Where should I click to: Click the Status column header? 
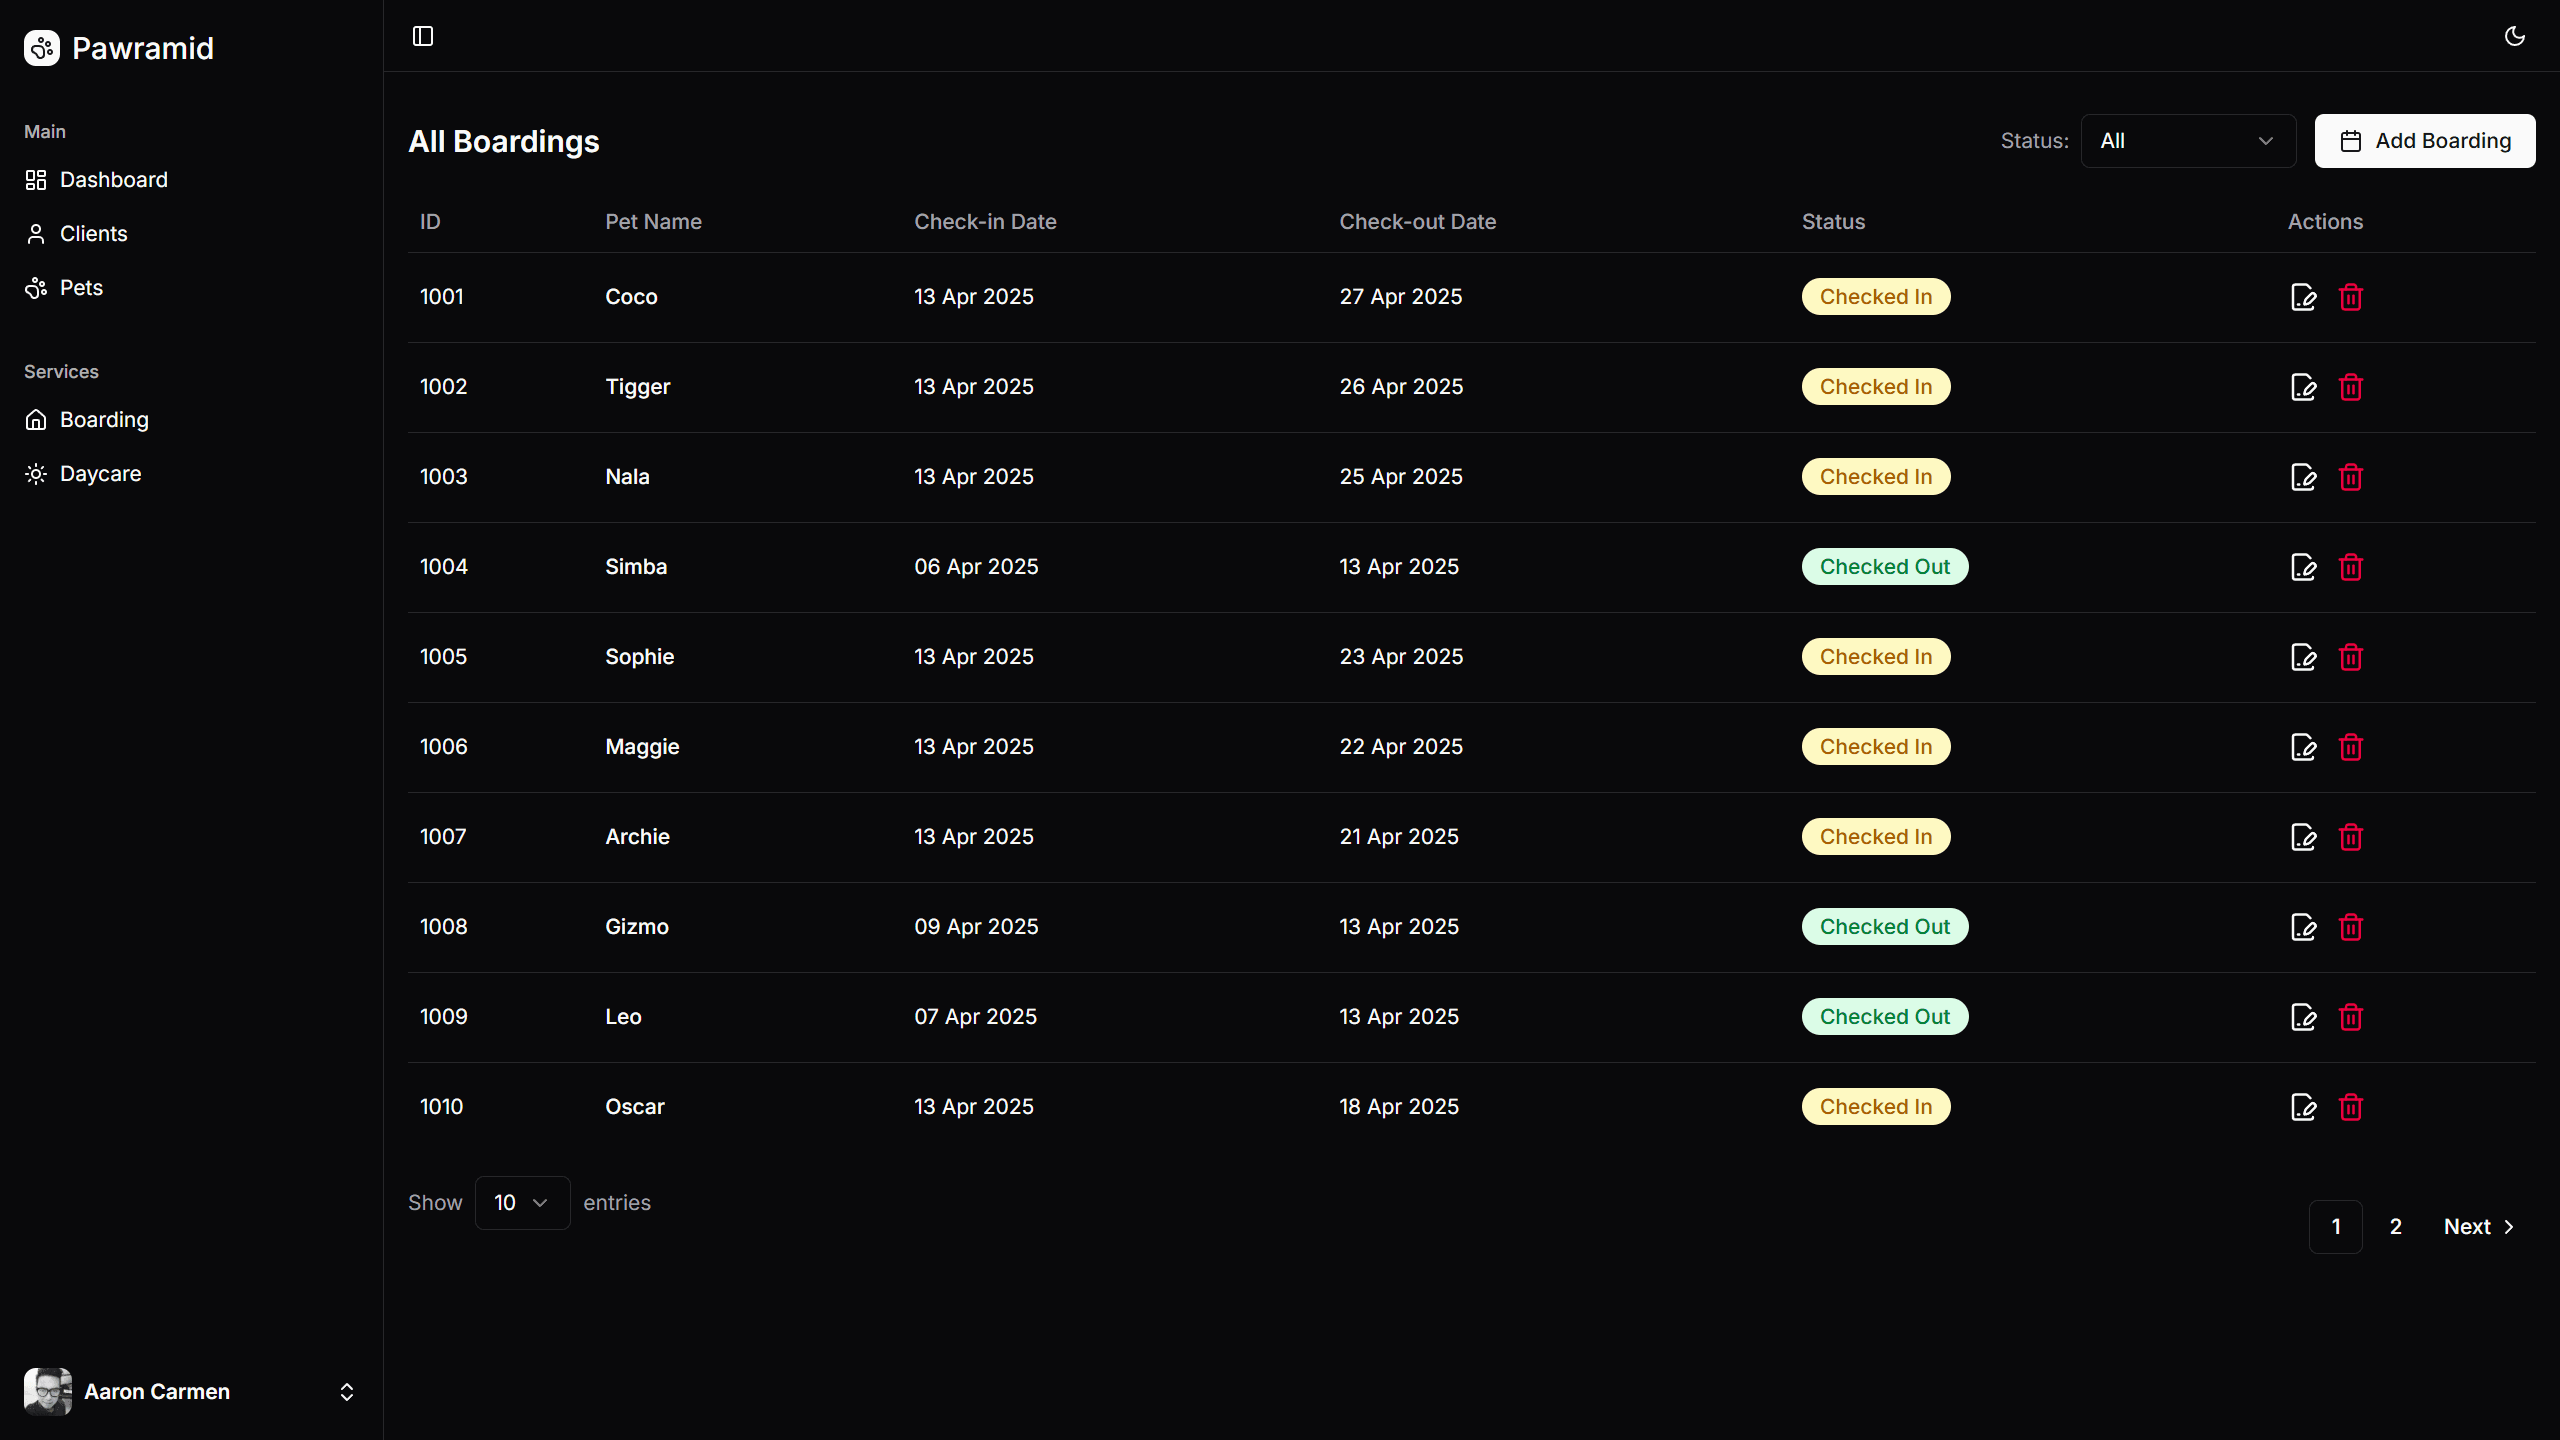click(x=1833, y=222)
